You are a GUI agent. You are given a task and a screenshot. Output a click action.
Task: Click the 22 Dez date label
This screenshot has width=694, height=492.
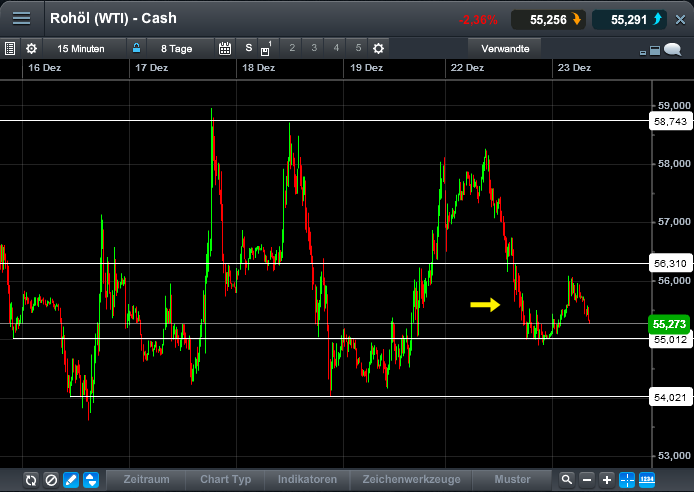click(x=467, y=68)
